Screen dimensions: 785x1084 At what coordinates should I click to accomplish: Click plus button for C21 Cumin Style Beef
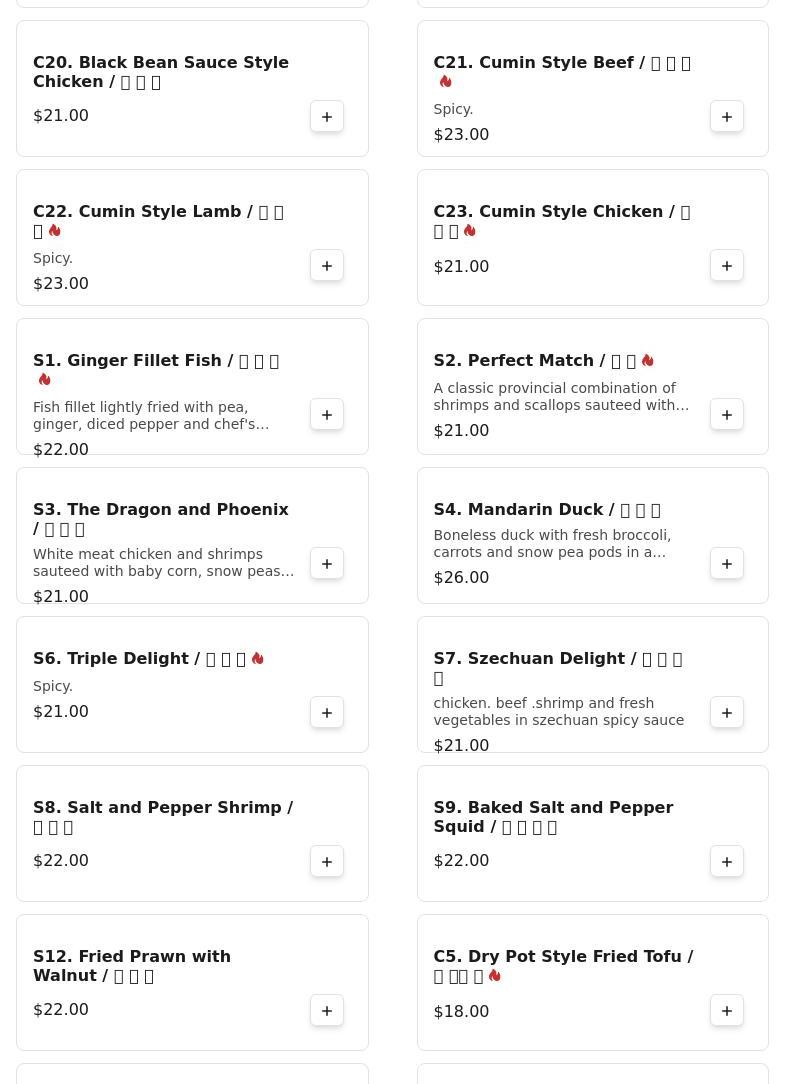pos(727,117)
